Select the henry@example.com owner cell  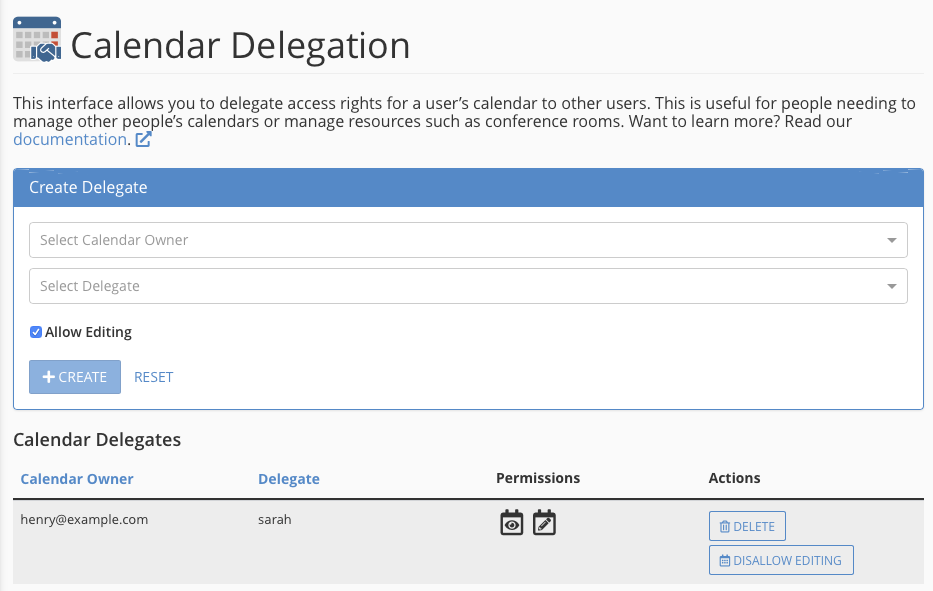(84, 520)
